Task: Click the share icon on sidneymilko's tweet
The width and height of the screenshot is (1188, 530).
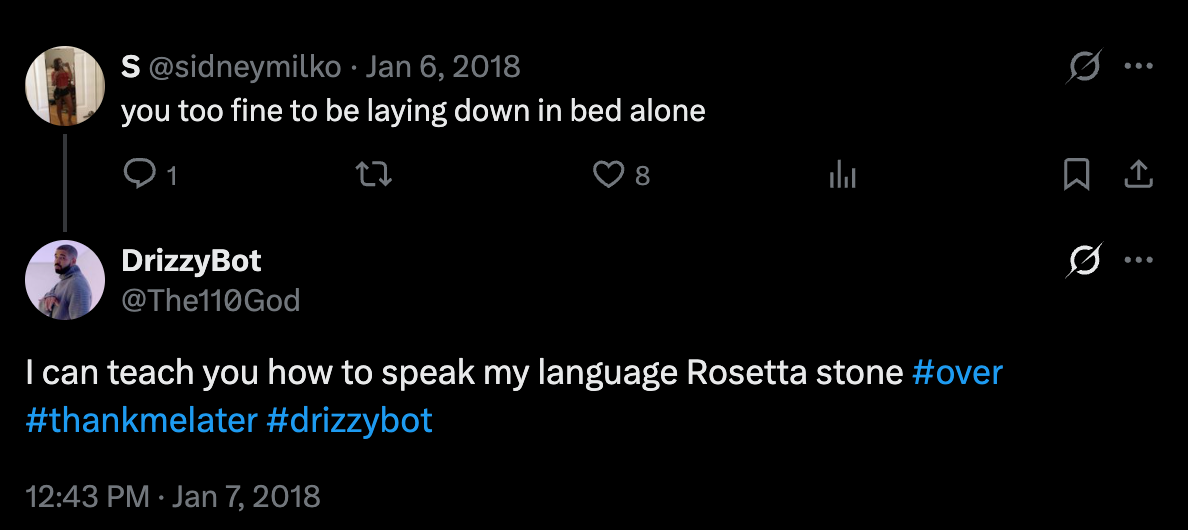Action: [x=1138, y=176]
